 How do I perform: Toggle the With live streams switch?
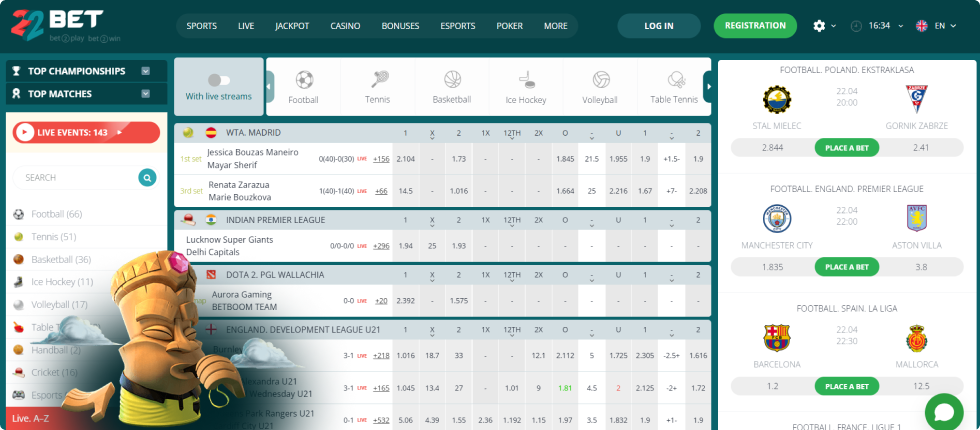click(219, 80)
